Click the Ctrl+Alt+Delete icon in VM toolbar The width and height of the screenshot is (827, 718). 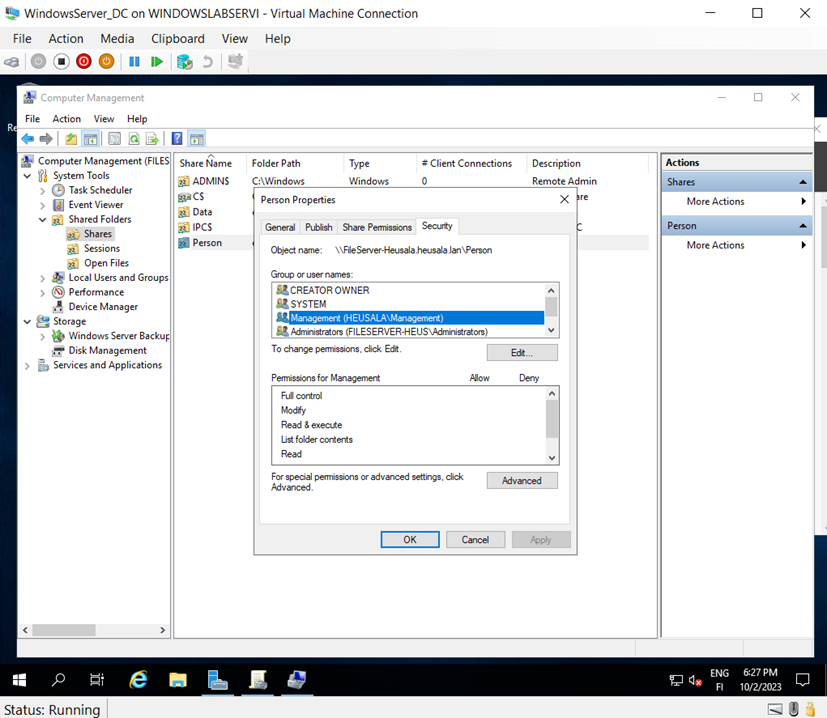[13, 61]
